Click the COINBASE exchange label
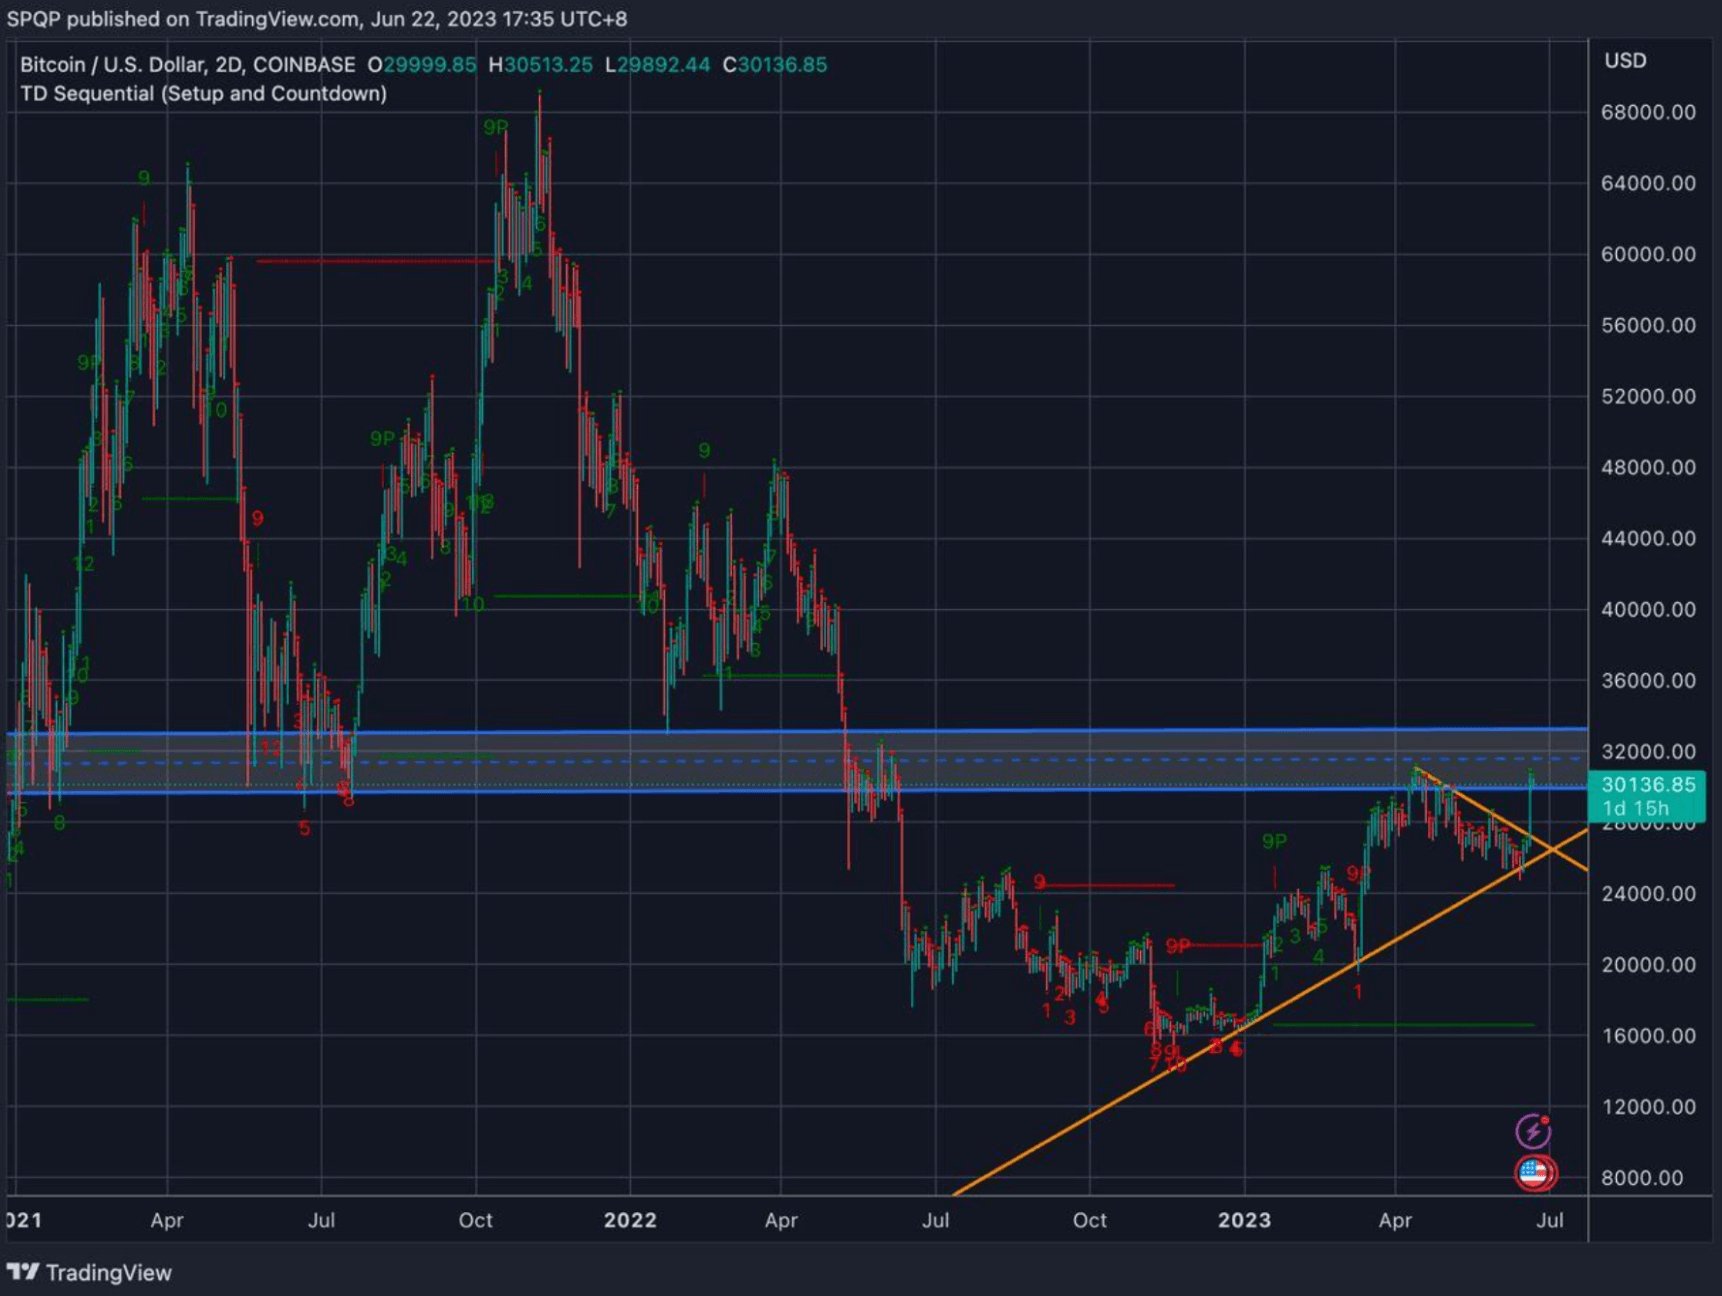Image resolution: width=1722 pixels, height=1296 pixels. 305,64
